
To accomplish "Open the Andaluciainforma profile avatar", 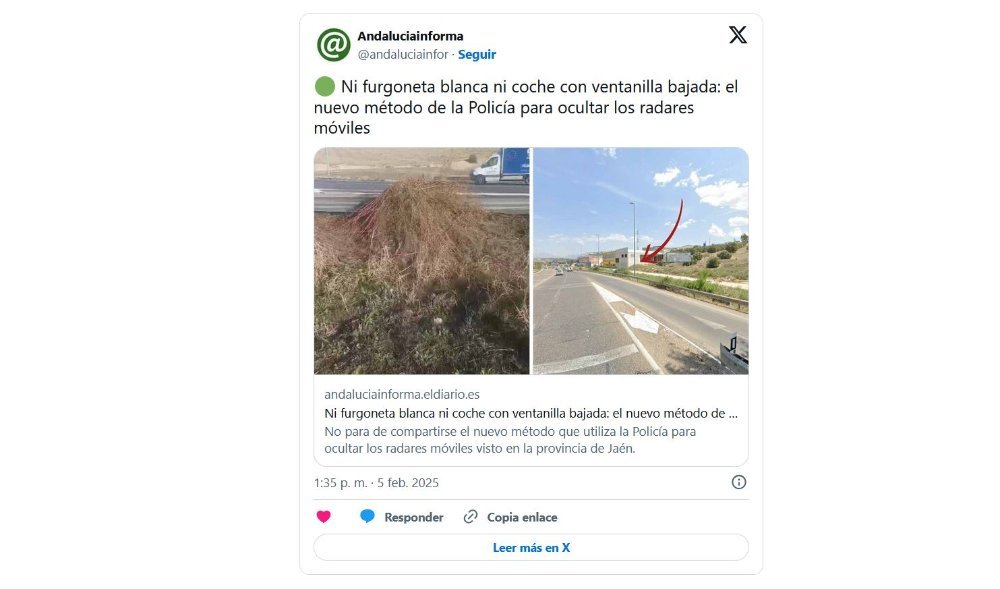I will pyautogui.click(x=334, y=45).
